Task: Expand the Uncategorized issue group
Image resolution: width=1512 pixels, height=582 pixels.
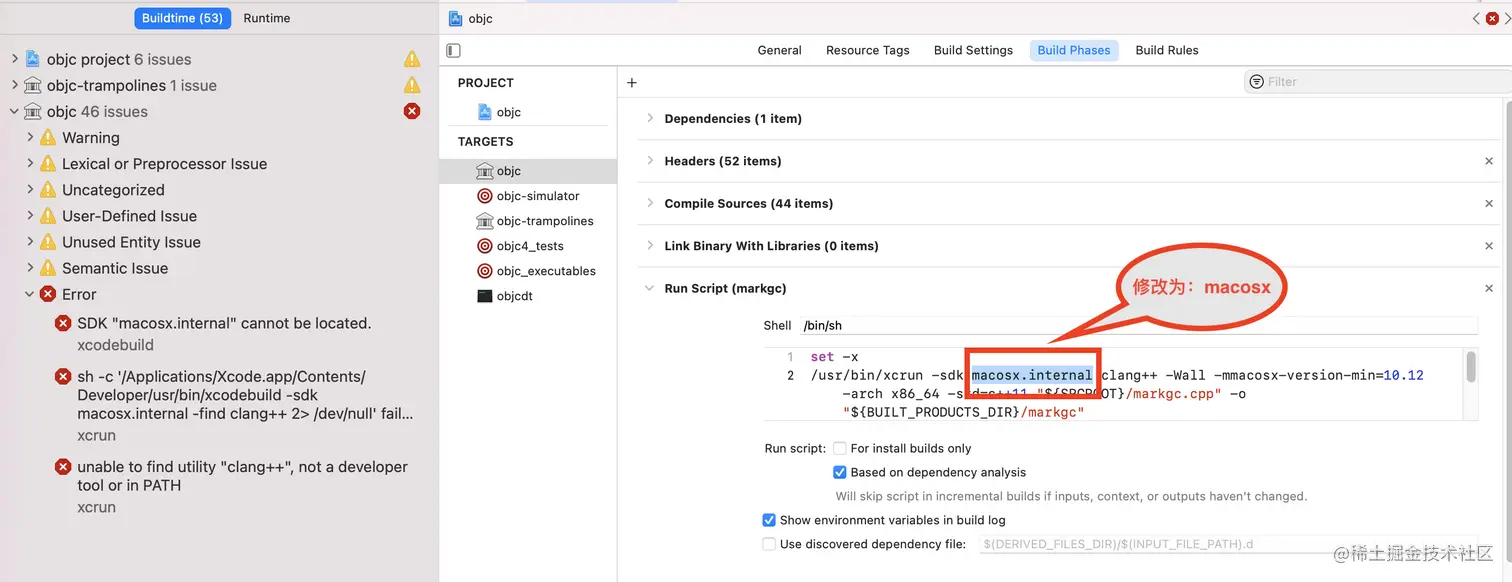Action: [31, 189]
